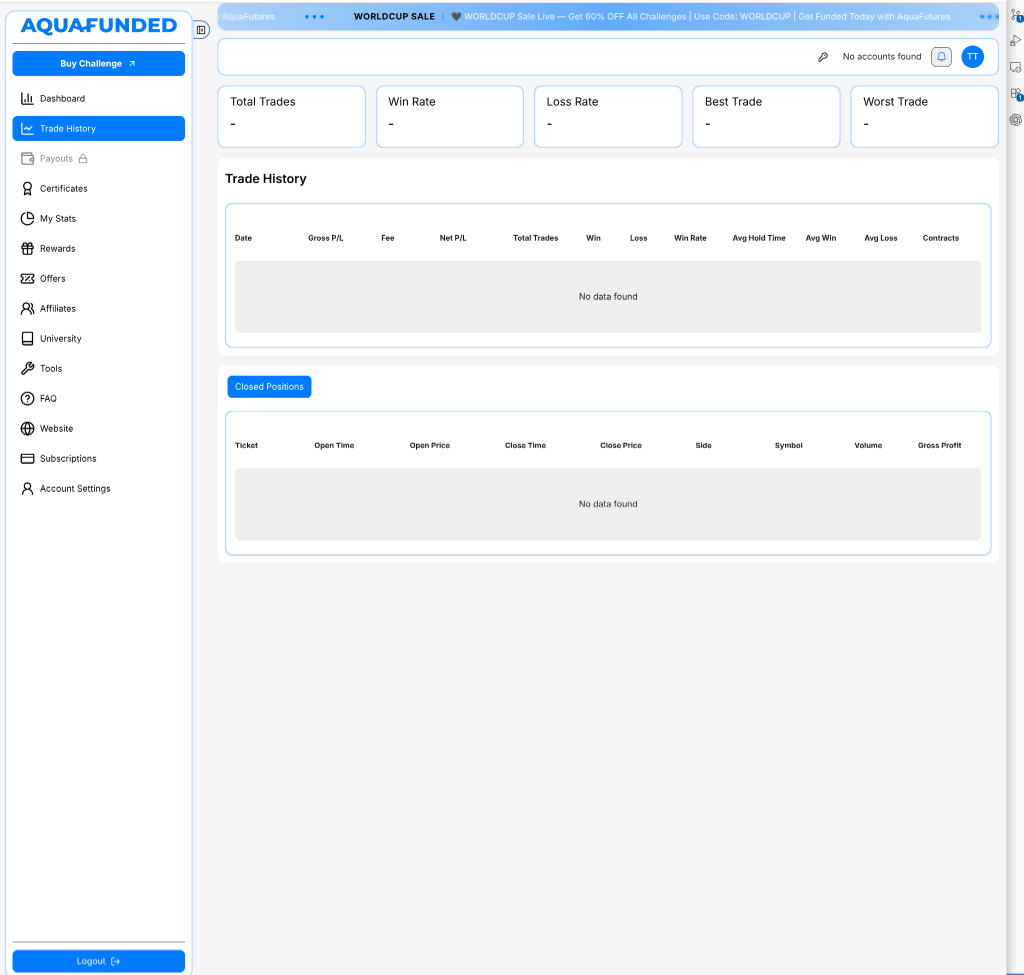
Task: Click the Close Time column header
Action: pyautogui.click(x=525, y=445)
